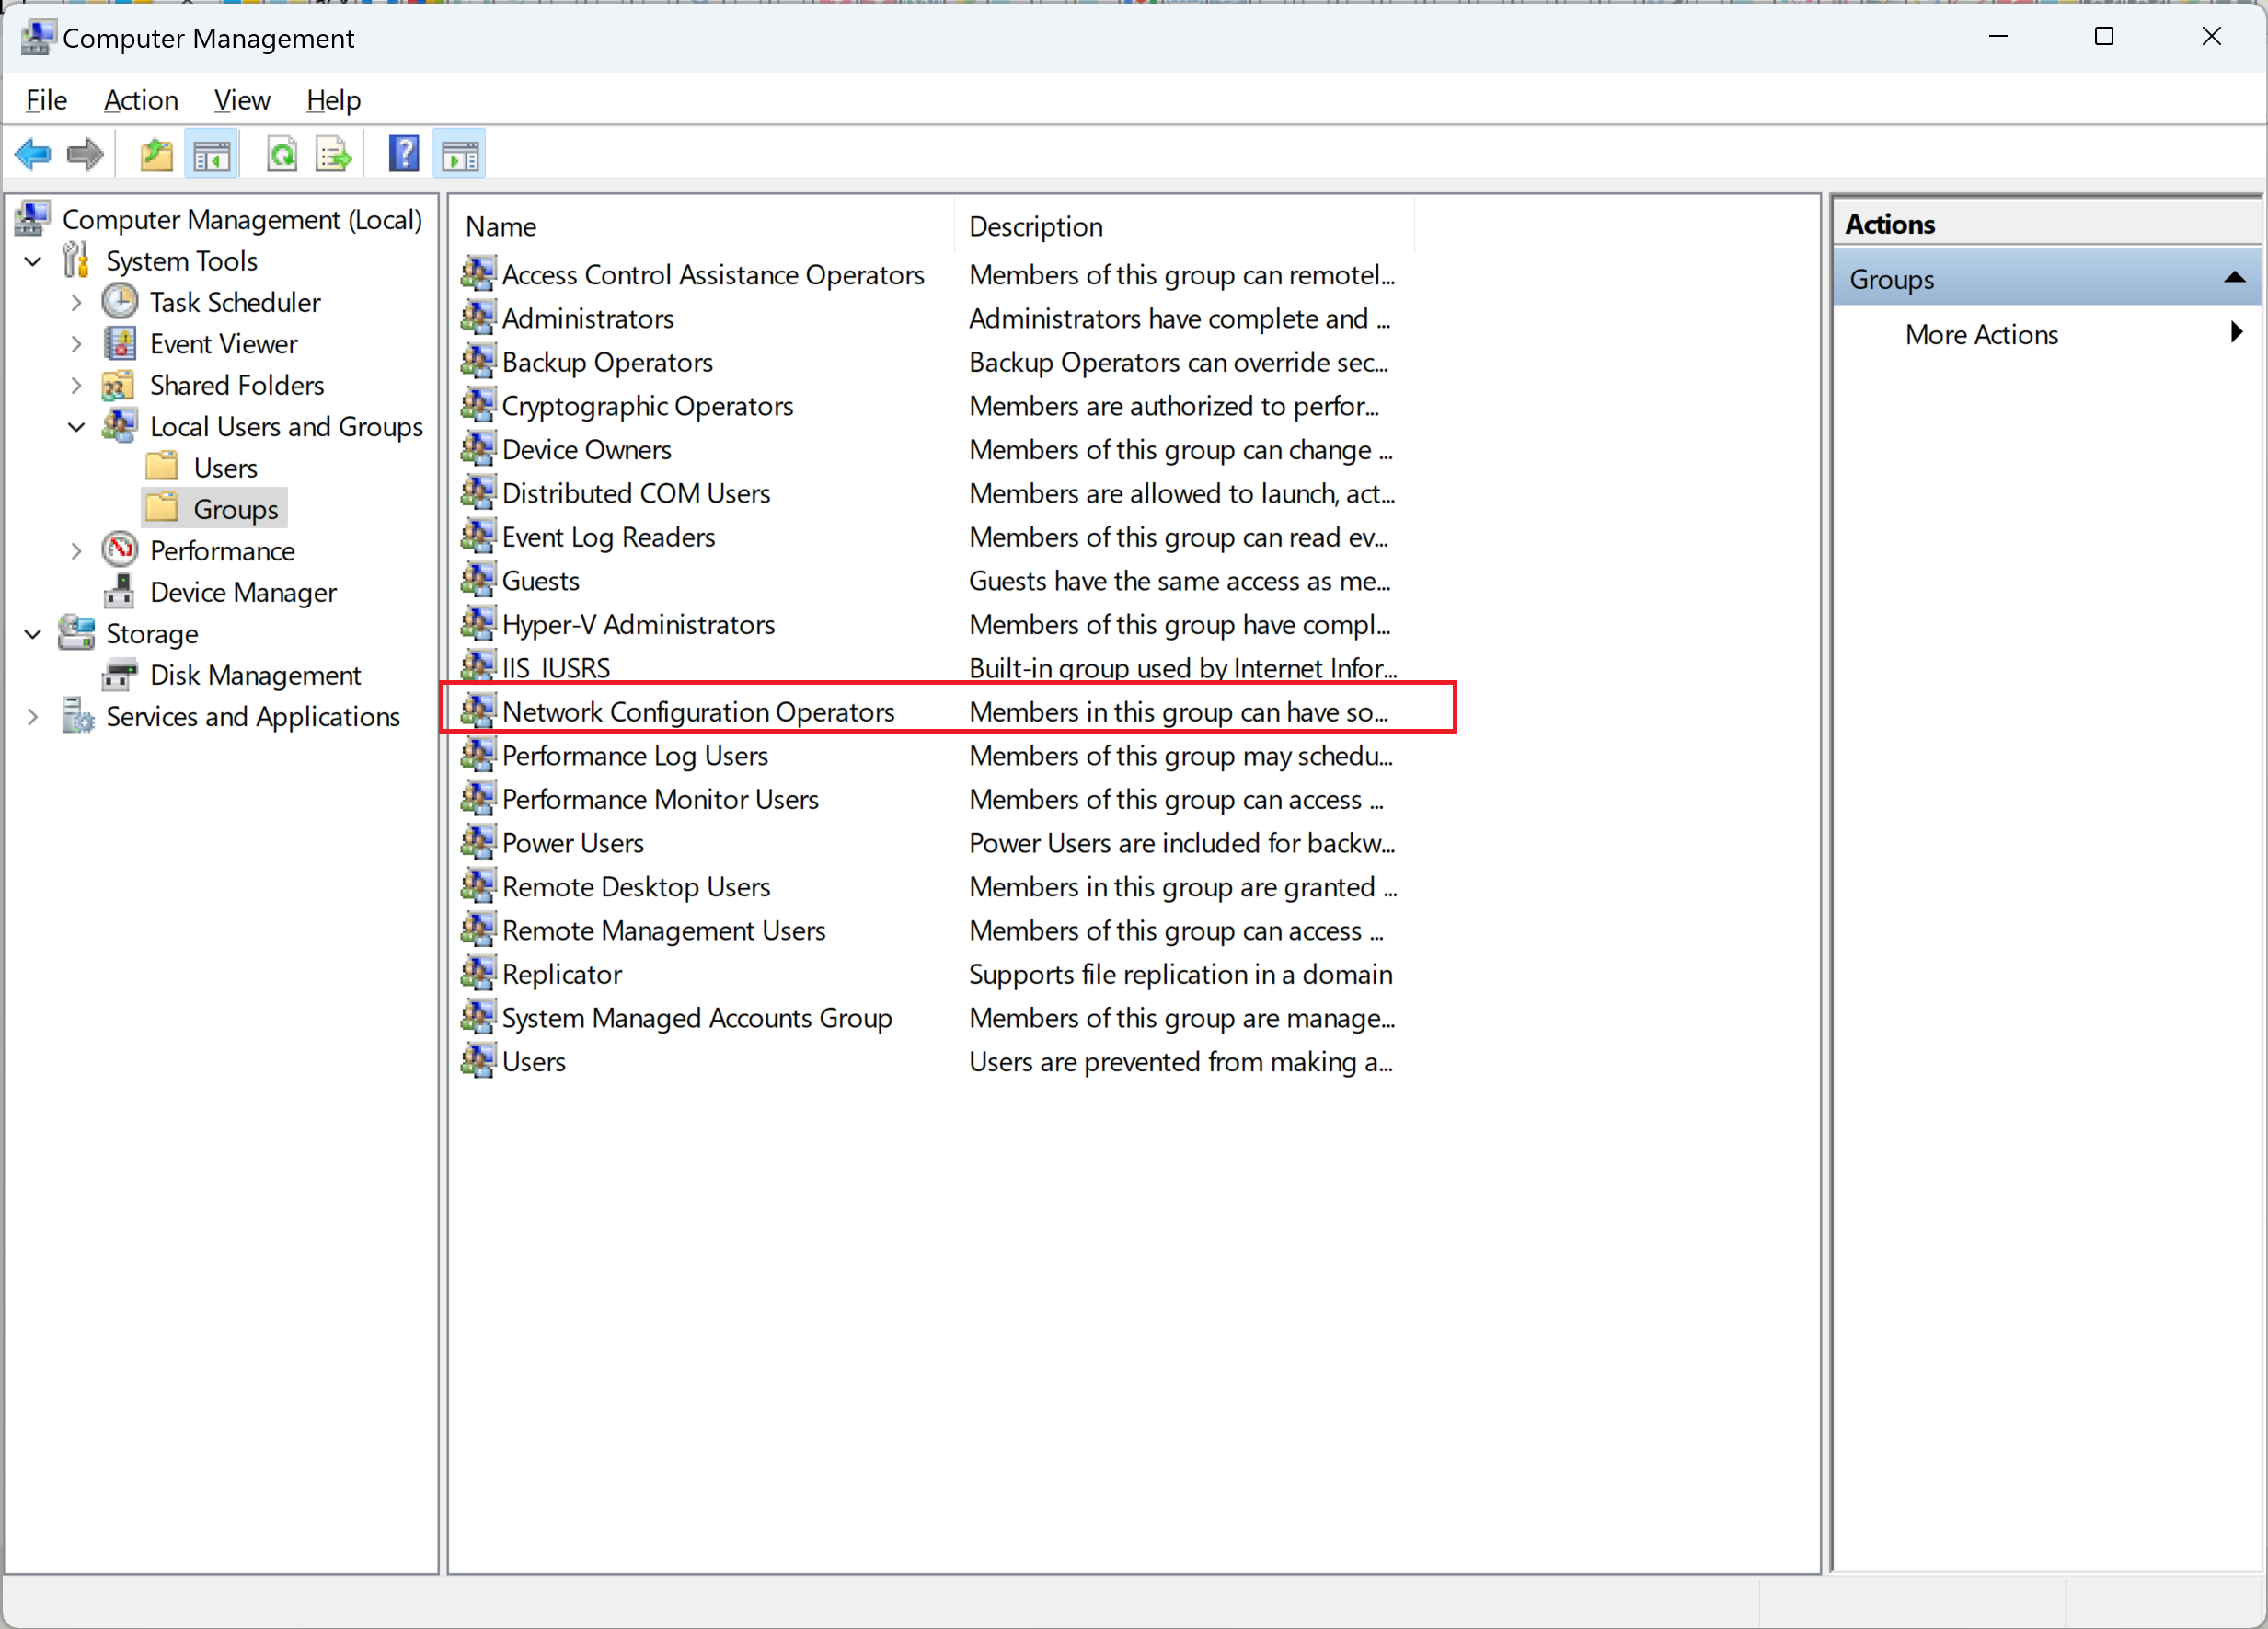
Task: Select Access Control Assistance Operators group
Action: coord(713,274)
